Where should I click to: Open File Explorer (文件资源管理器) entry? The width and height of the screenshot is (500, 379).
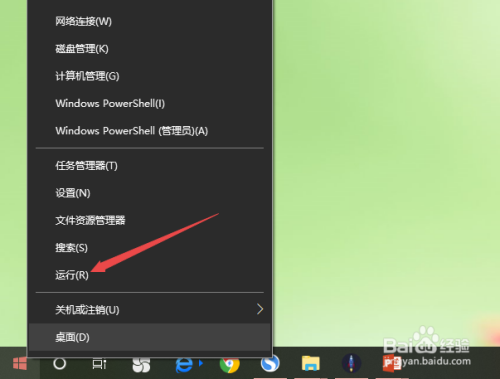[x=150, y=220]
